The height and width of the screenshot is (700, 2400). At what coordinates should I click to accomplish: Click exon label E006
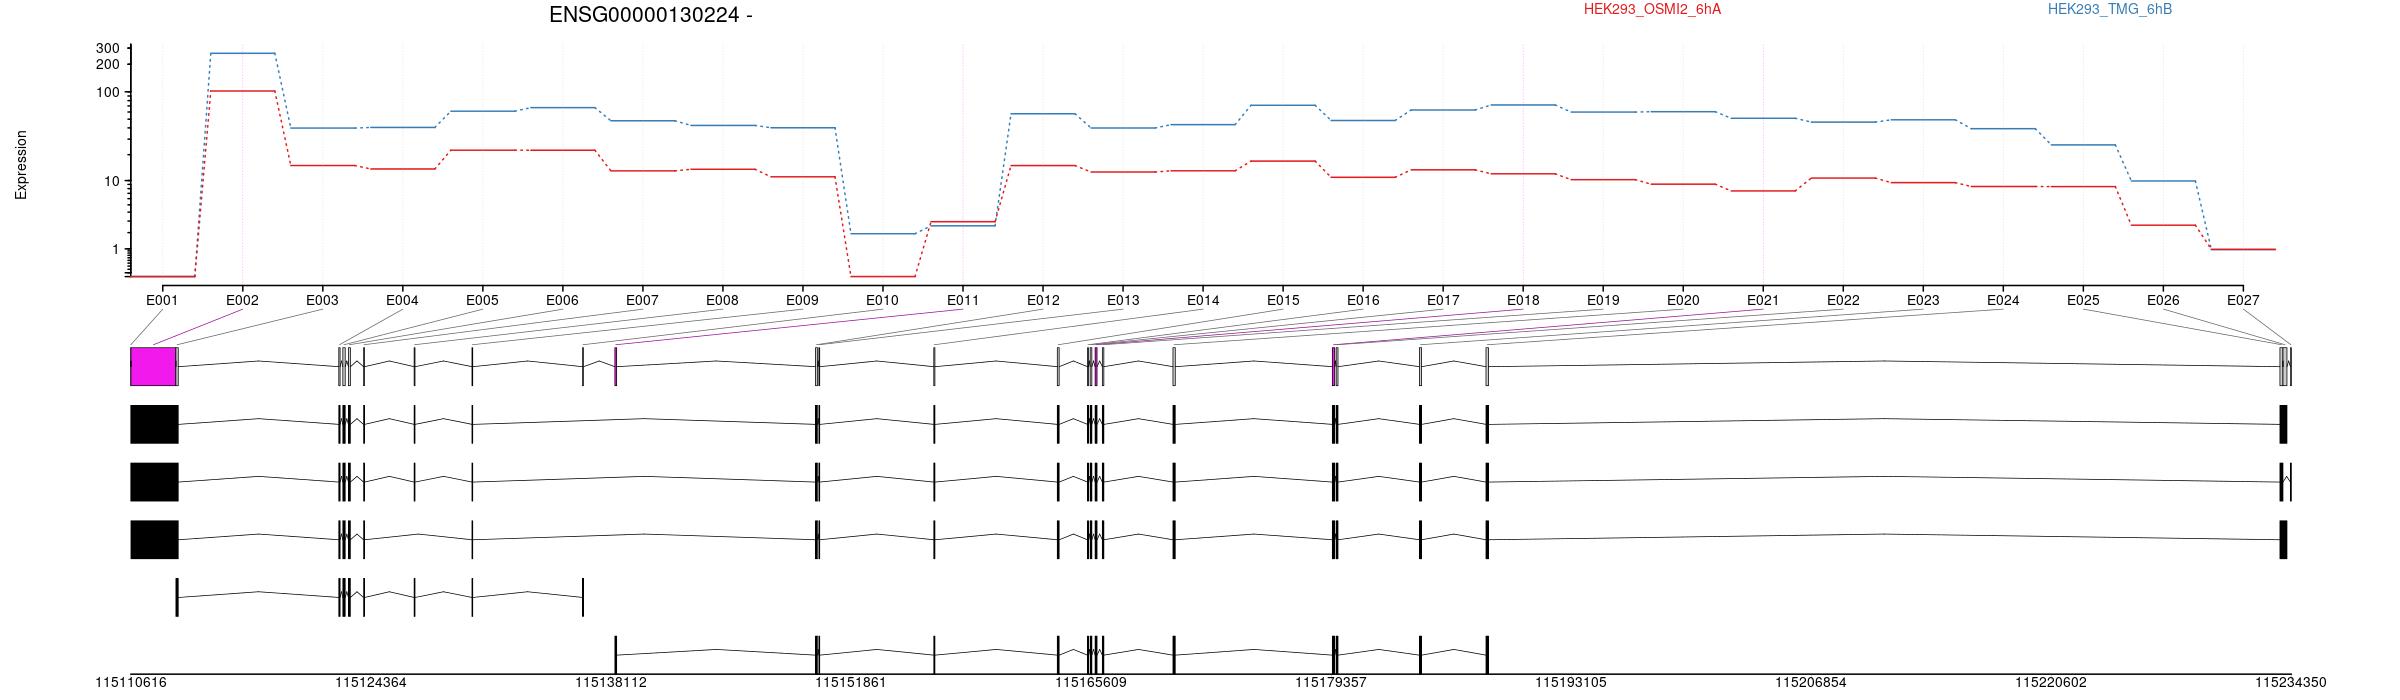coord(562,300)
